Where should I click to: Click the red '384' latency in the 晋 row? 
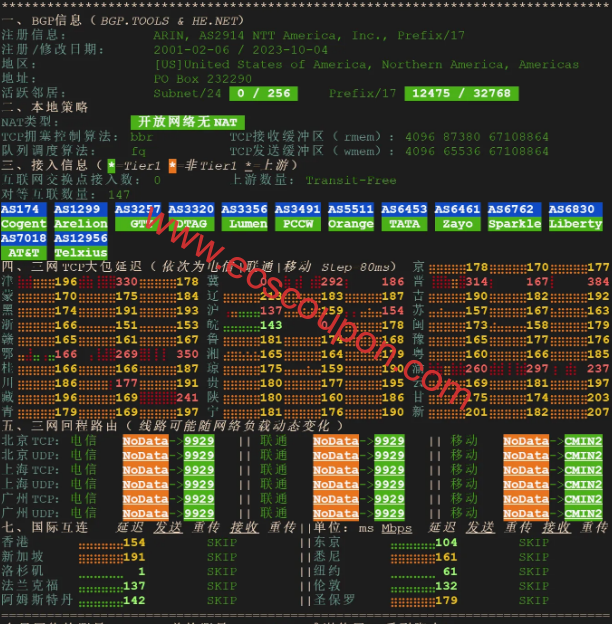(598, 282)
